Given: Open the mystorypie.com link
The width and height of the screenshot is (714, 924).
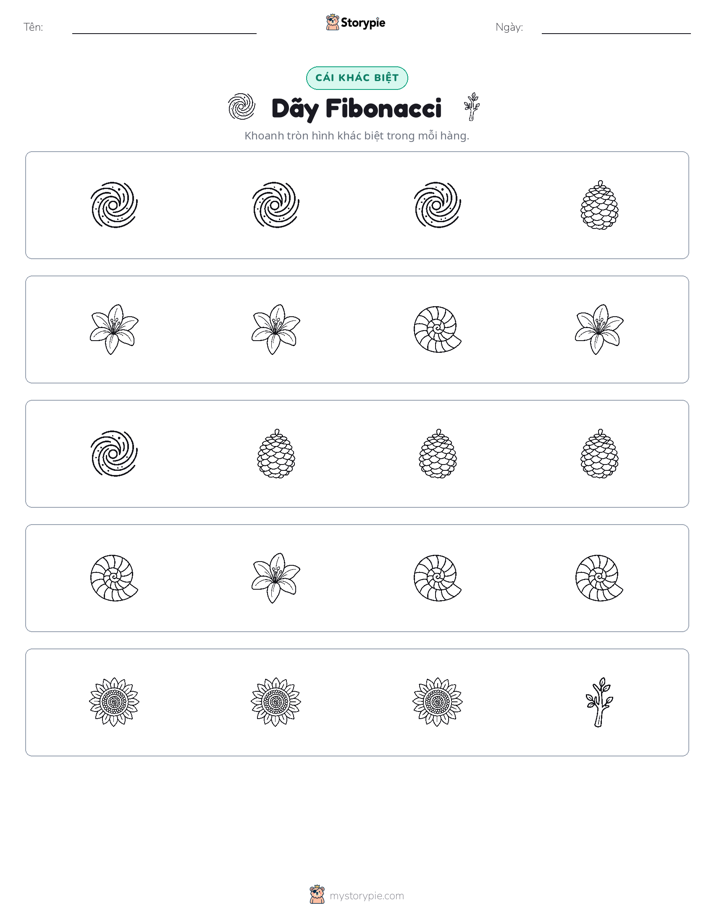Looking at the screenshot, I should point(366,896).
